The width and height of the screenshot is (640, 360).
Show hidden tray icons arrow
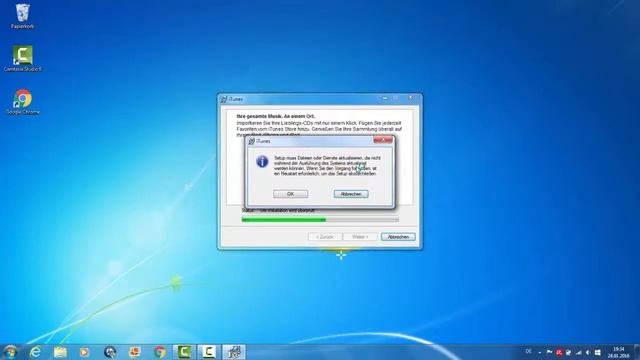coord(540,352)
